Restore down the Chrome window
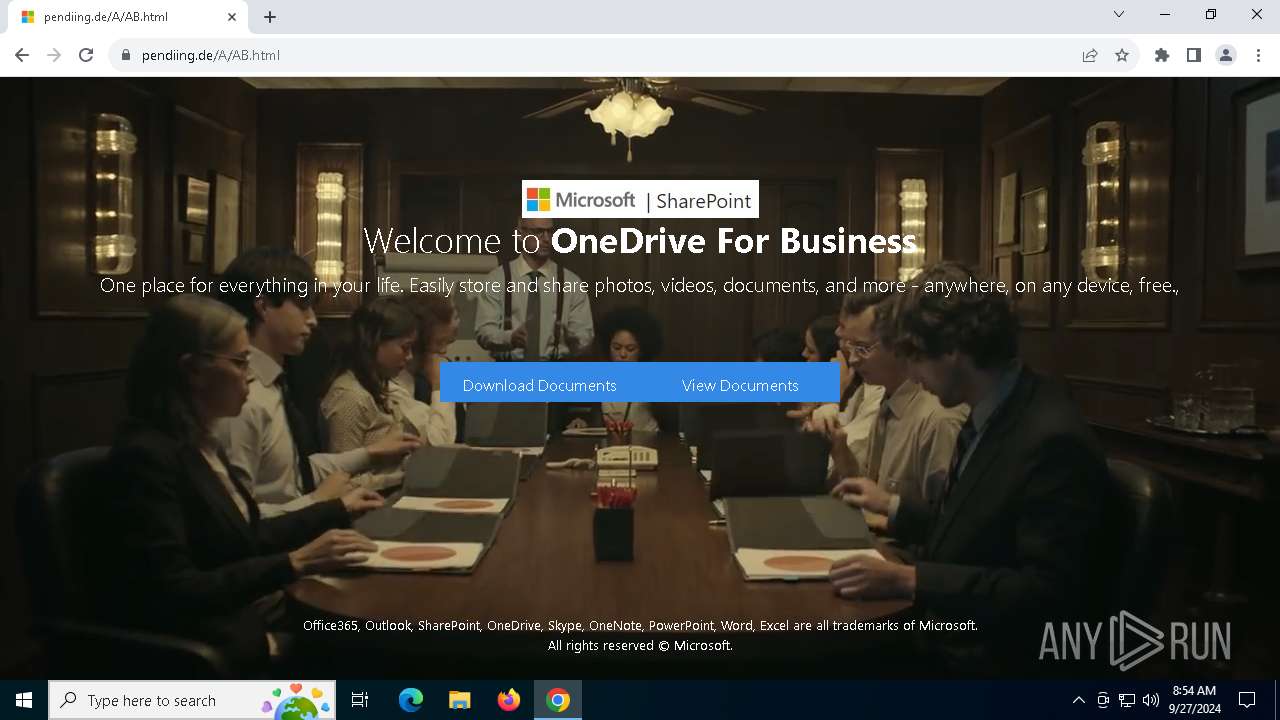This screenshot has height=720, width=1280. coord(1211,14)
